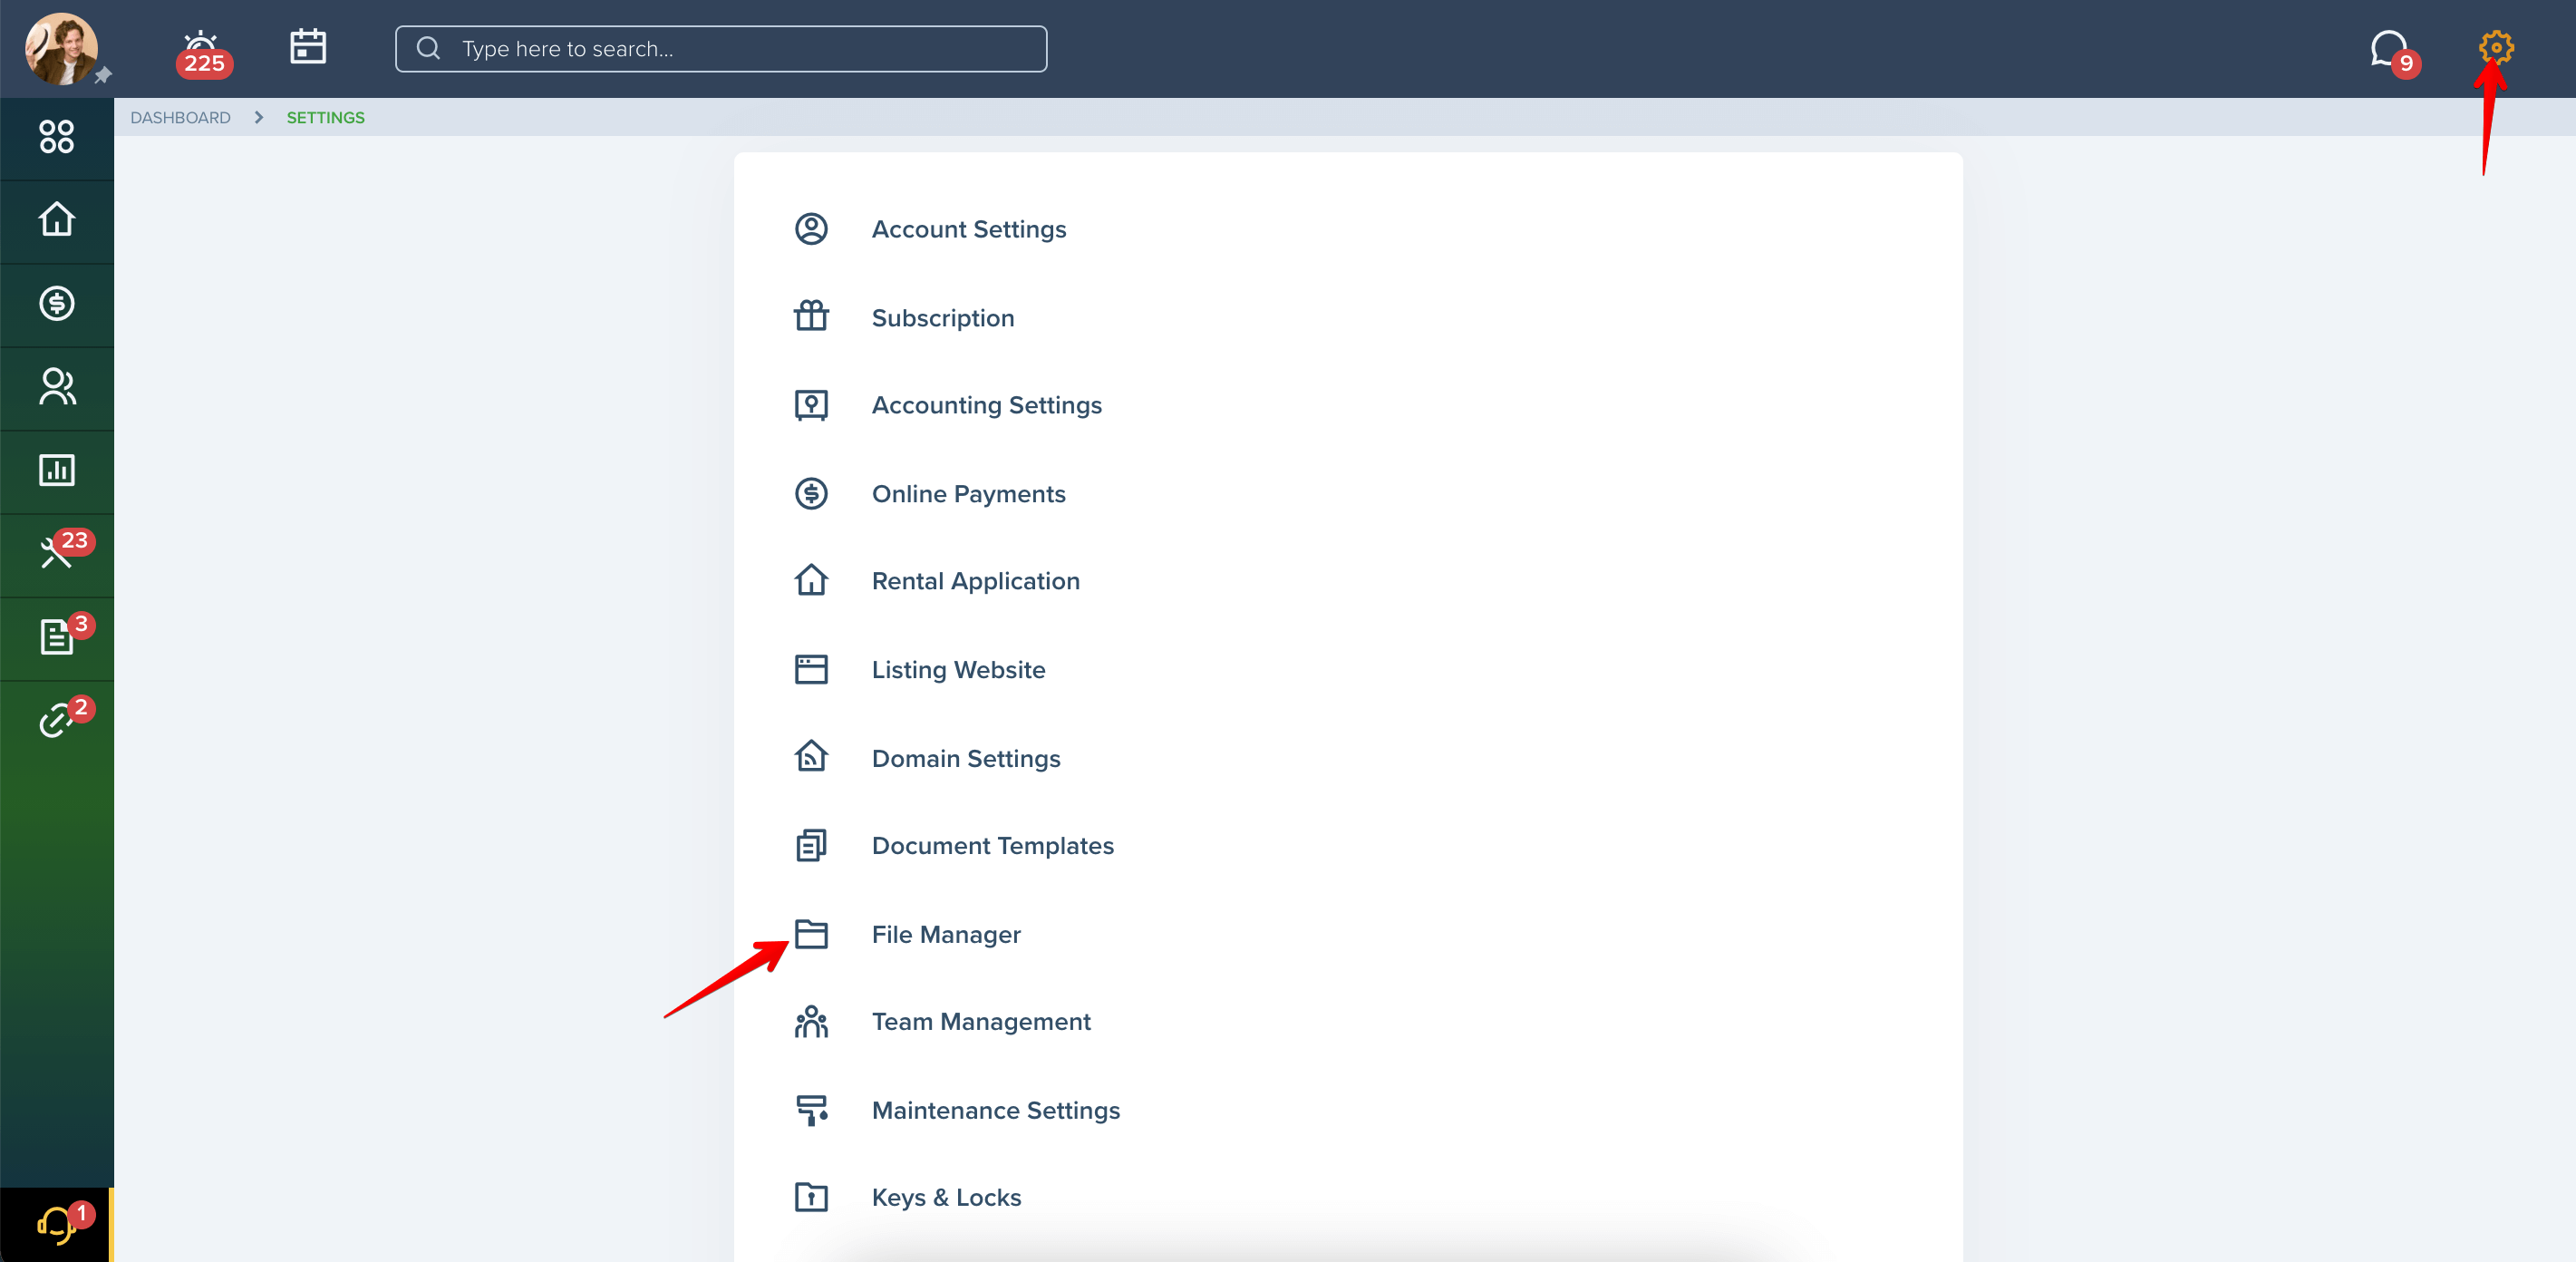The width and height of the screenshot is (2576, 1262).
Task: Click the Rental Application house icon
Action: [811, 580]
